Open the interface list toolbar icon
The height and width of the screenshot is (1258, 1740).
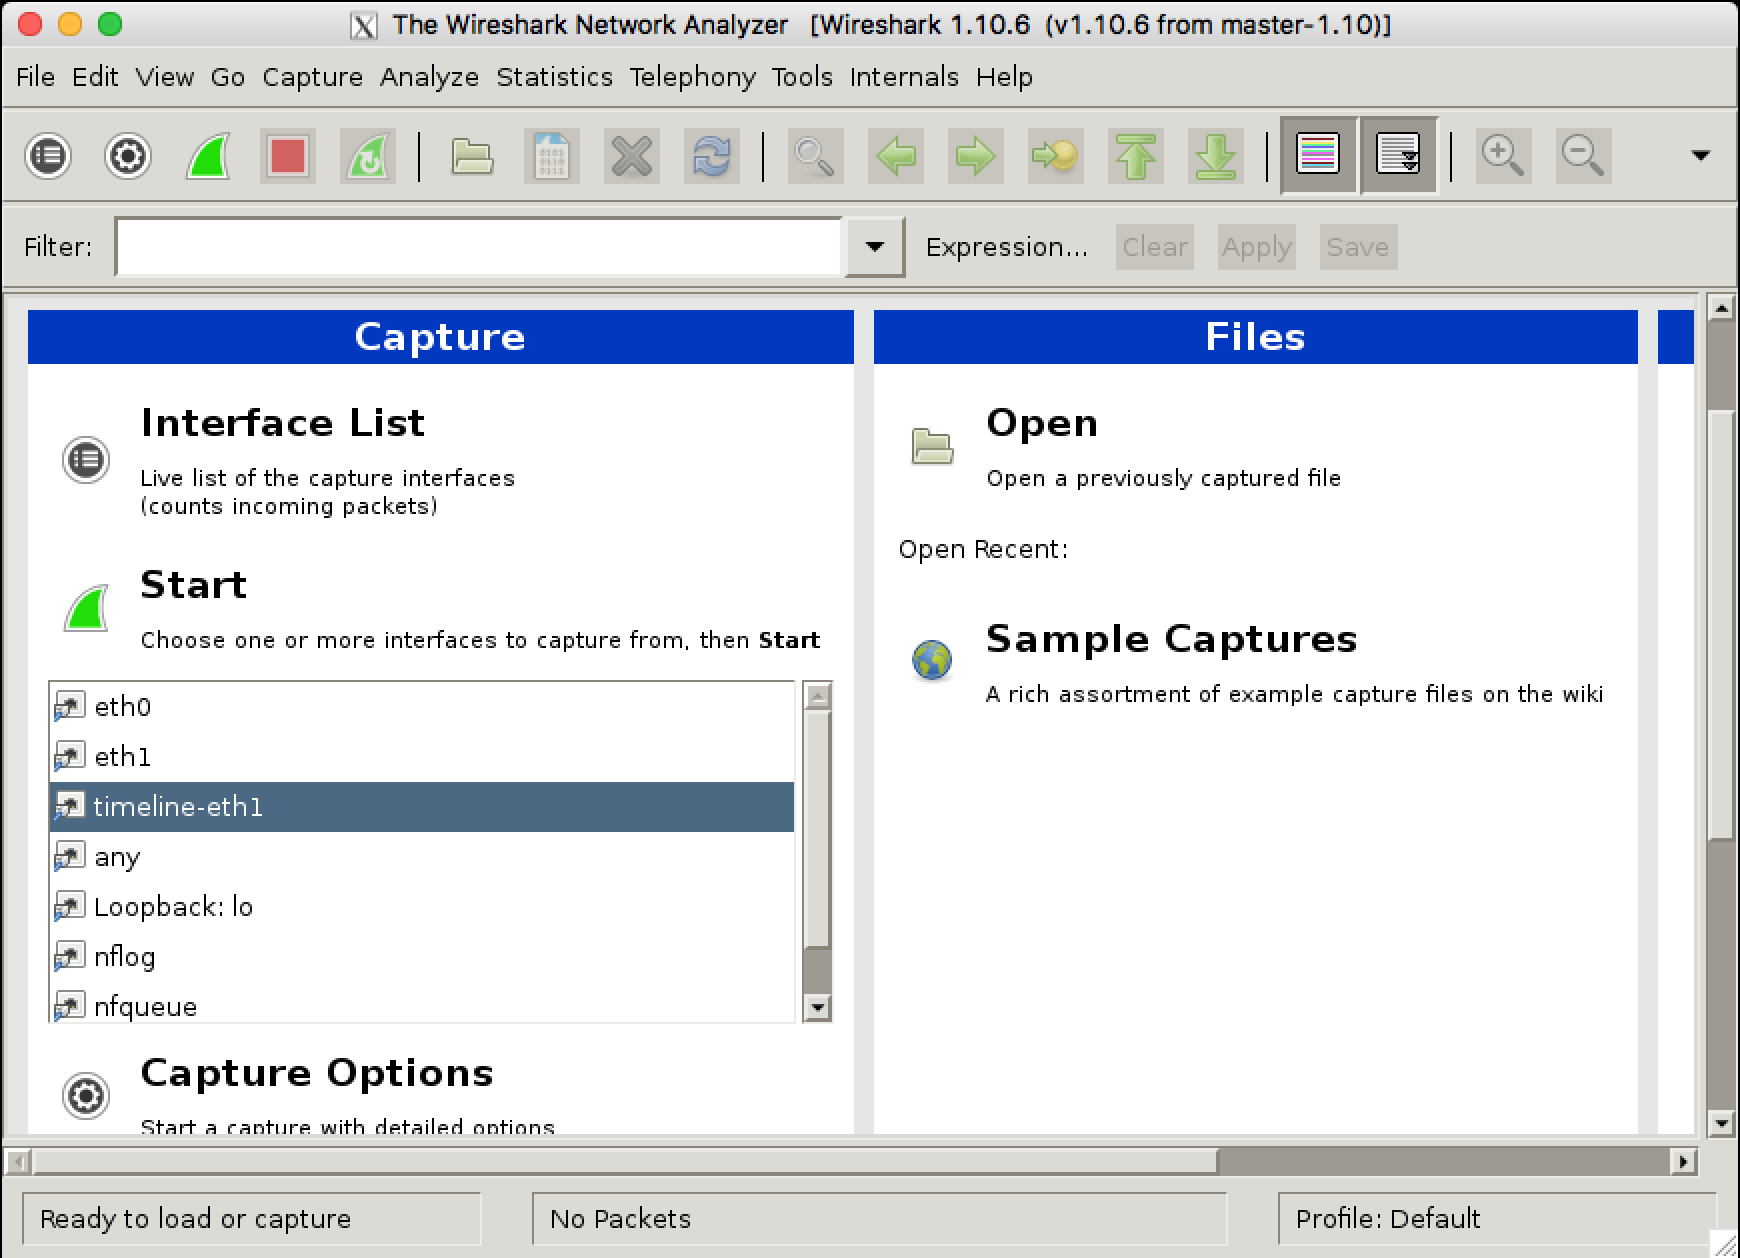[48, 156]
